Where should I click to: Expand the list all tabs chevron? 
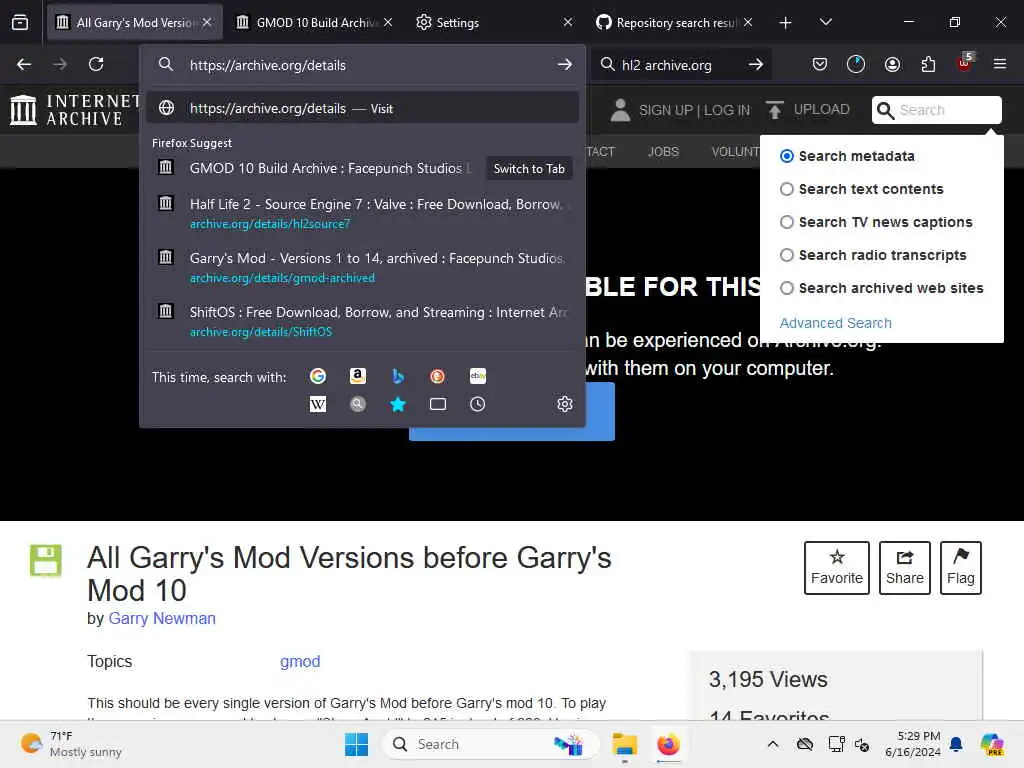tap(825, 23)
